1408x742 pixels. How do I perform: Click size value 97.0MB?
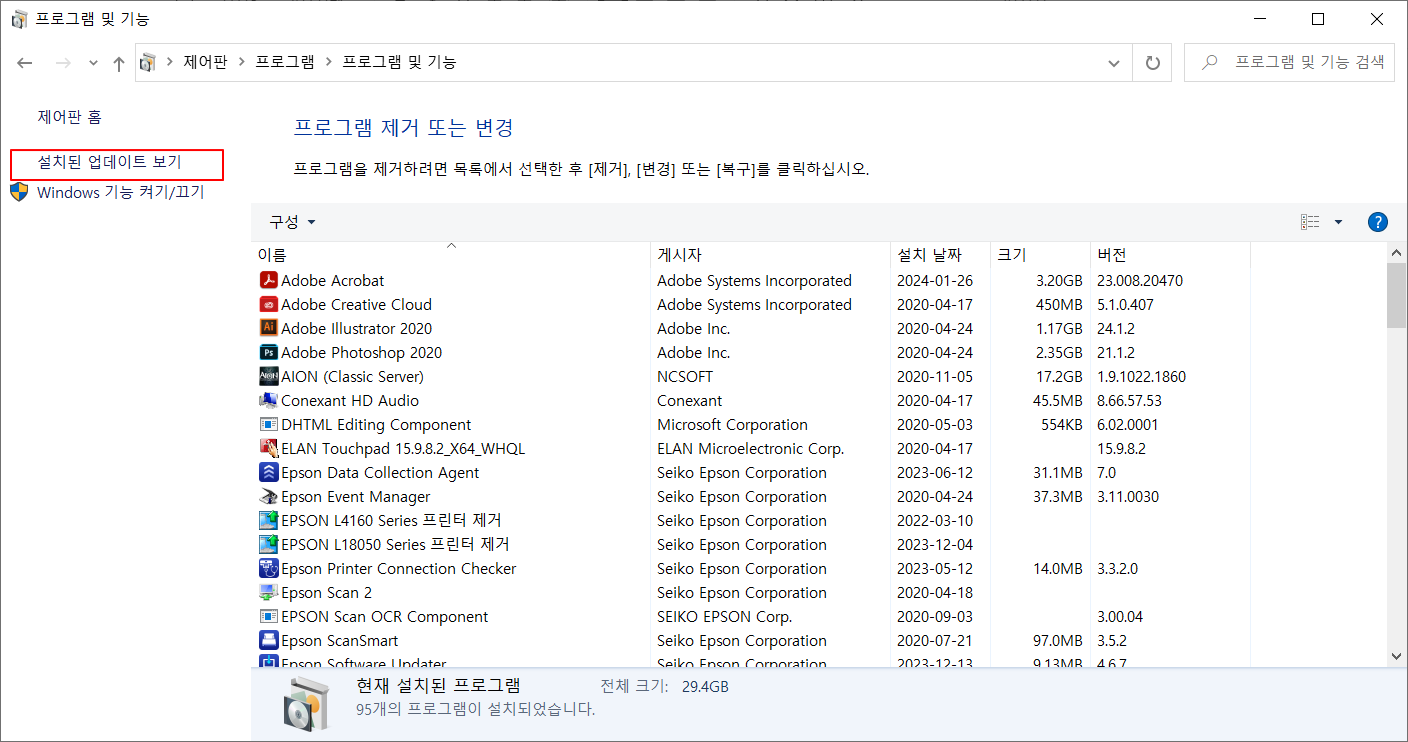point(1056,641)
